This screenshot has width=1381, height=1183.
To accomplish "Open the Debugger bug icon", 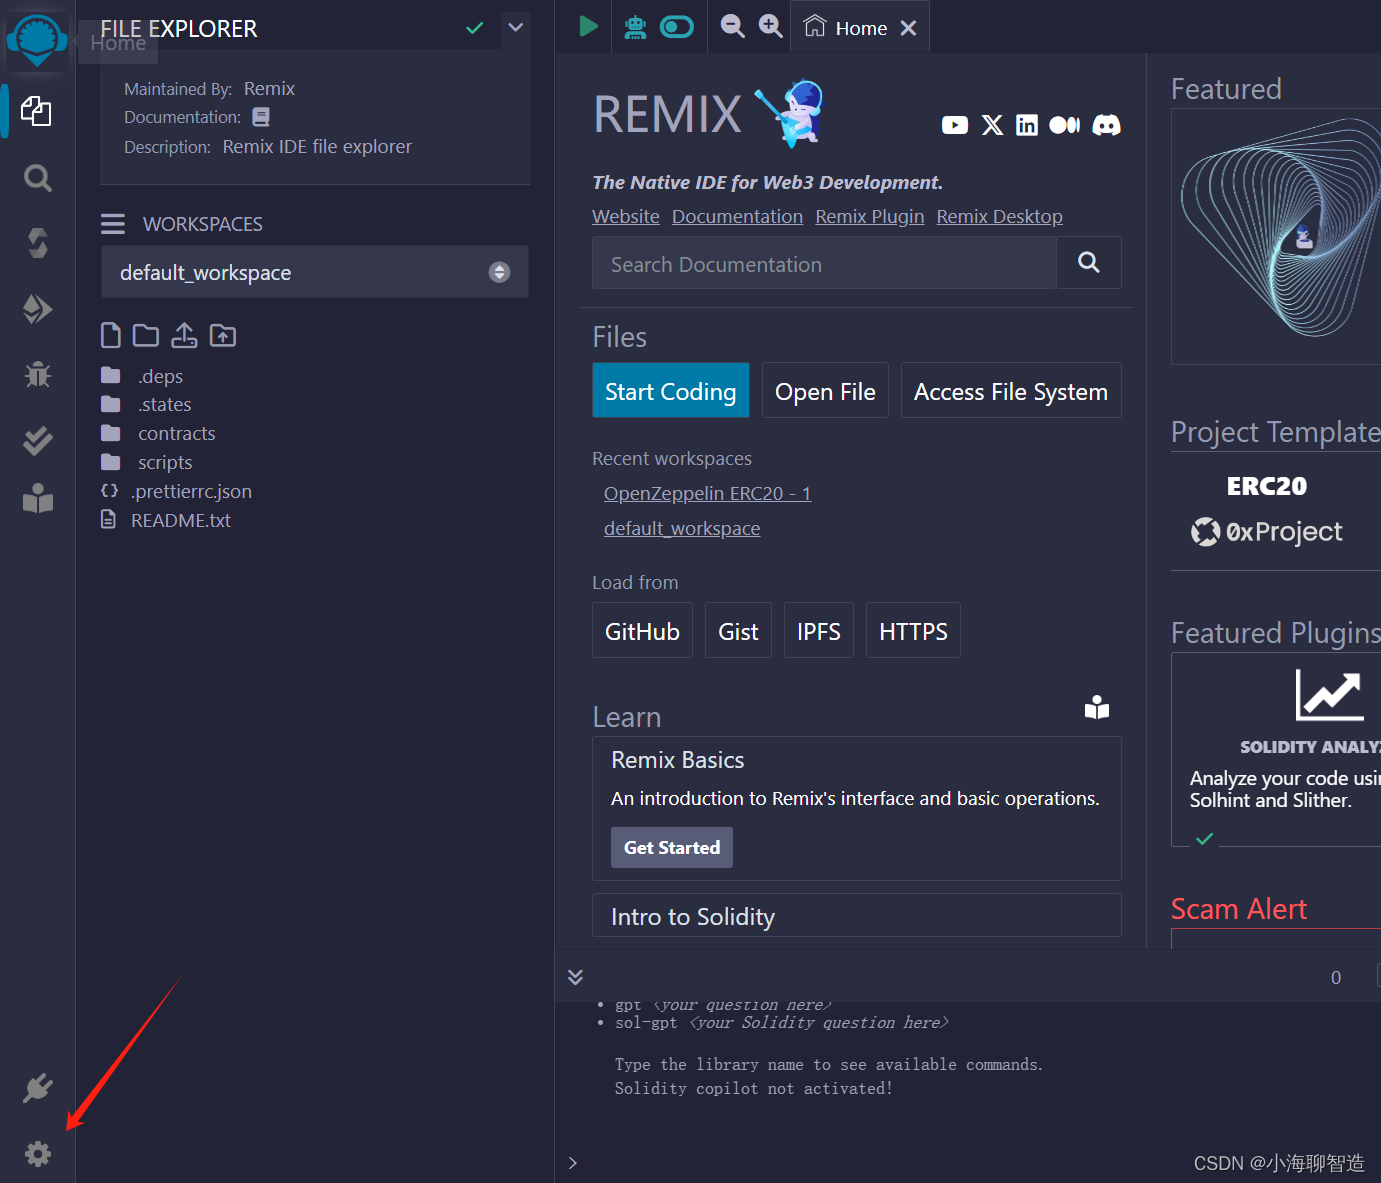I will (37, 375).
